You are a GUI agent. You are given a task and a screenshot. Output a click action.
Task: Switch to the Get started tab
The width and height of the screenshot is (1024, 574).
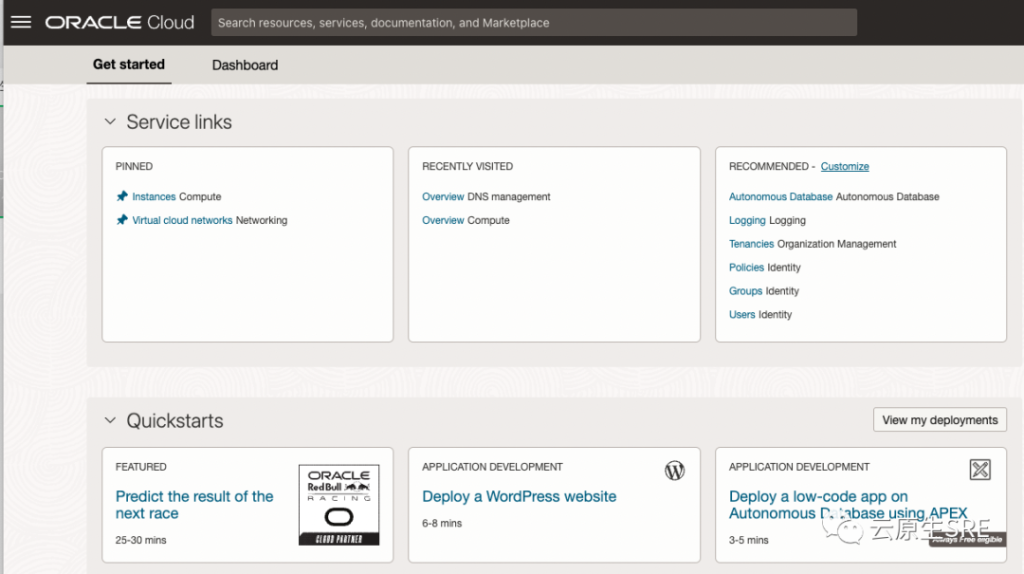[x=129, y=64]
